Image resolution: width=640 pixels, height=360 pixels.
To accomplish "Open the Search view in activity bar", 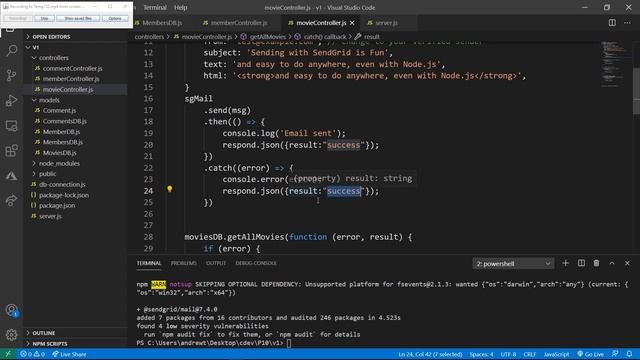I will point(11,50).
